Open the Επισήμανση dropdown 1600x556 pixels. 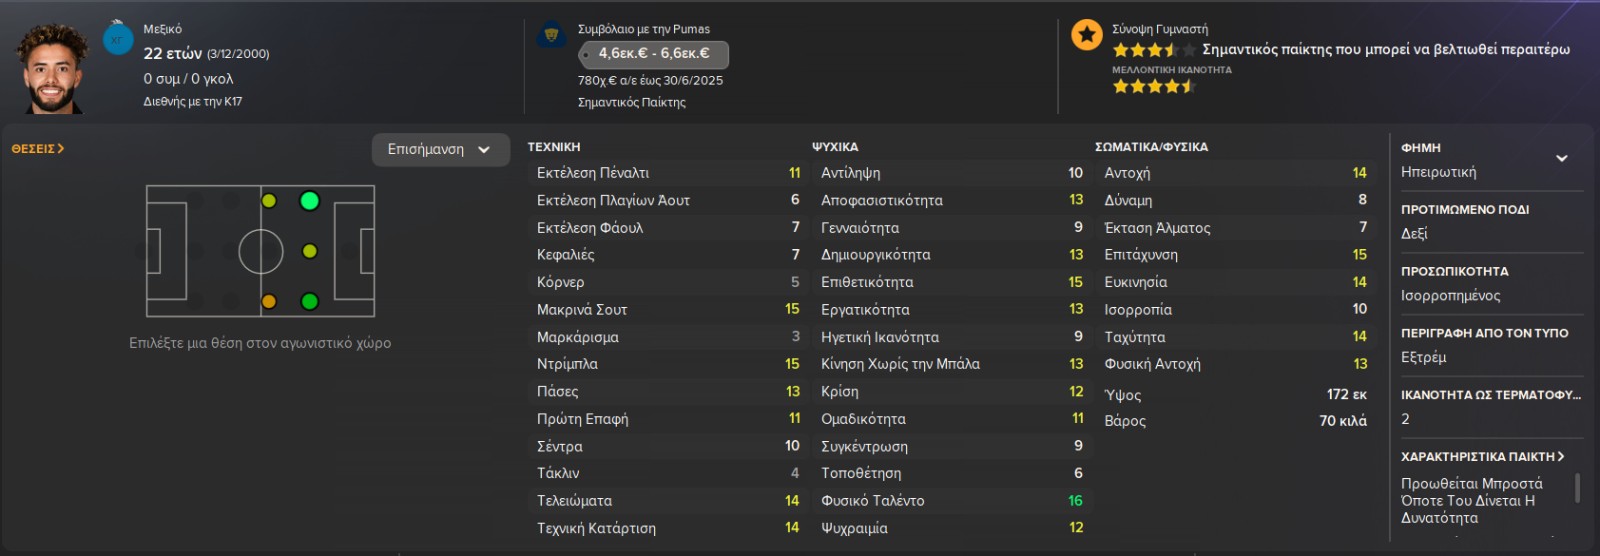click(x=440, y=150)
